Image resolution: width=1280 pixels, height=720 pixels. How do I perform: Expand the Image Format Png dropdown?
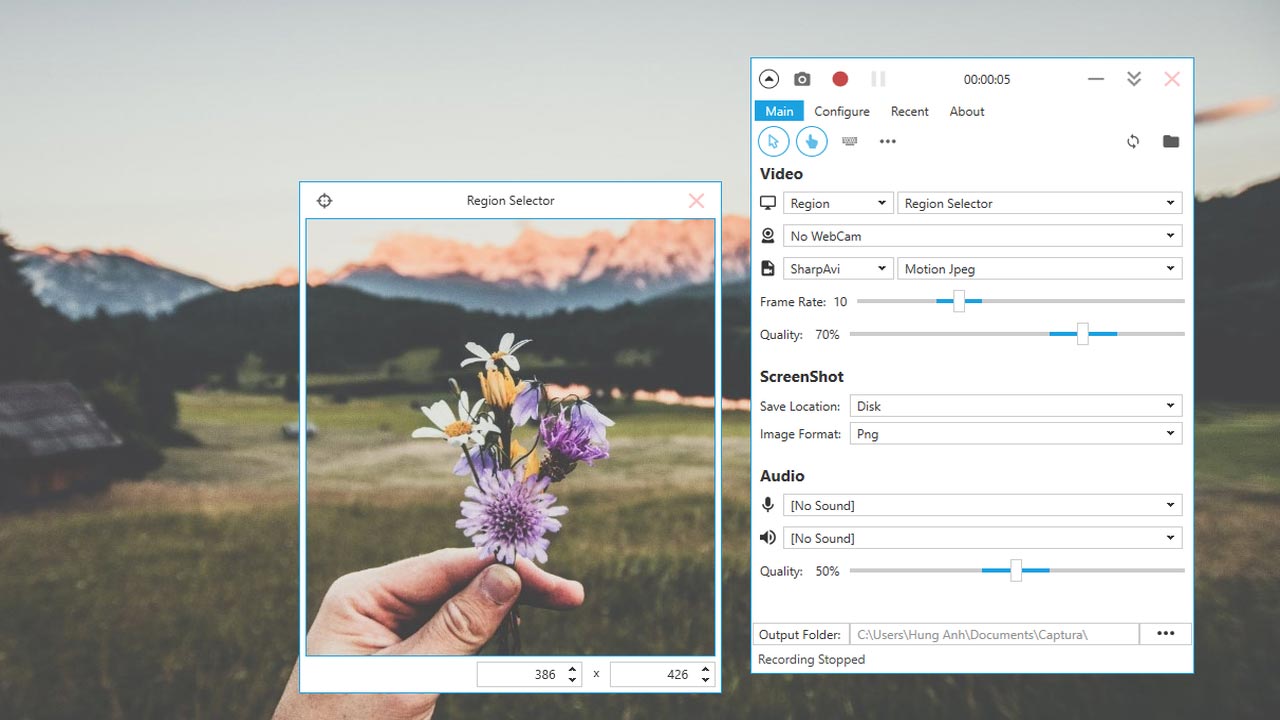tap(1015, 434)
